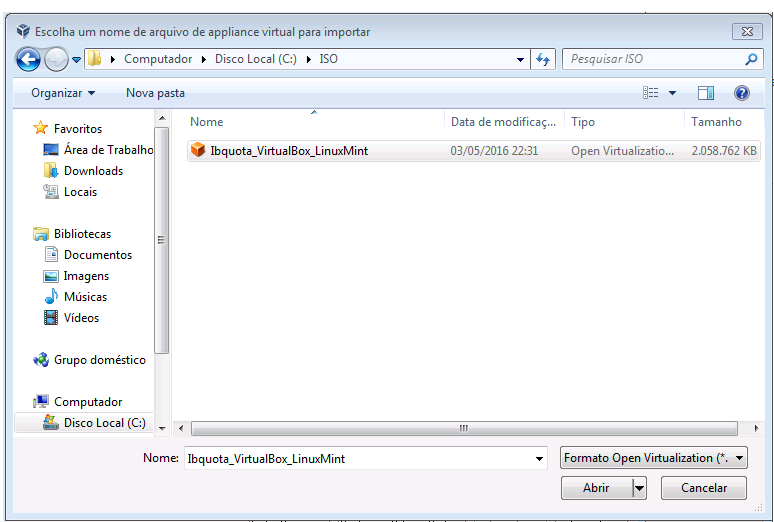Select ISO in address path

[x=328, y=59]
